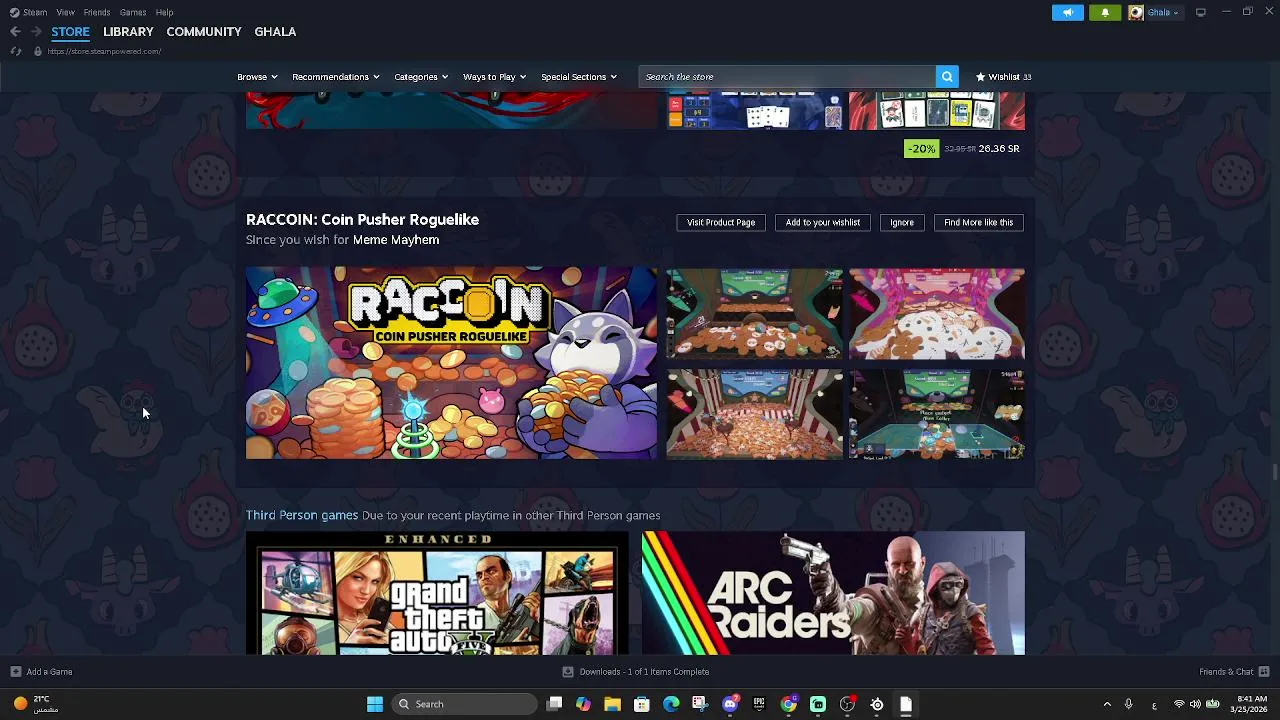This screenshot has height=720, width=1280.
Task: Click Add to your wishlist
Action: (823, 222)
